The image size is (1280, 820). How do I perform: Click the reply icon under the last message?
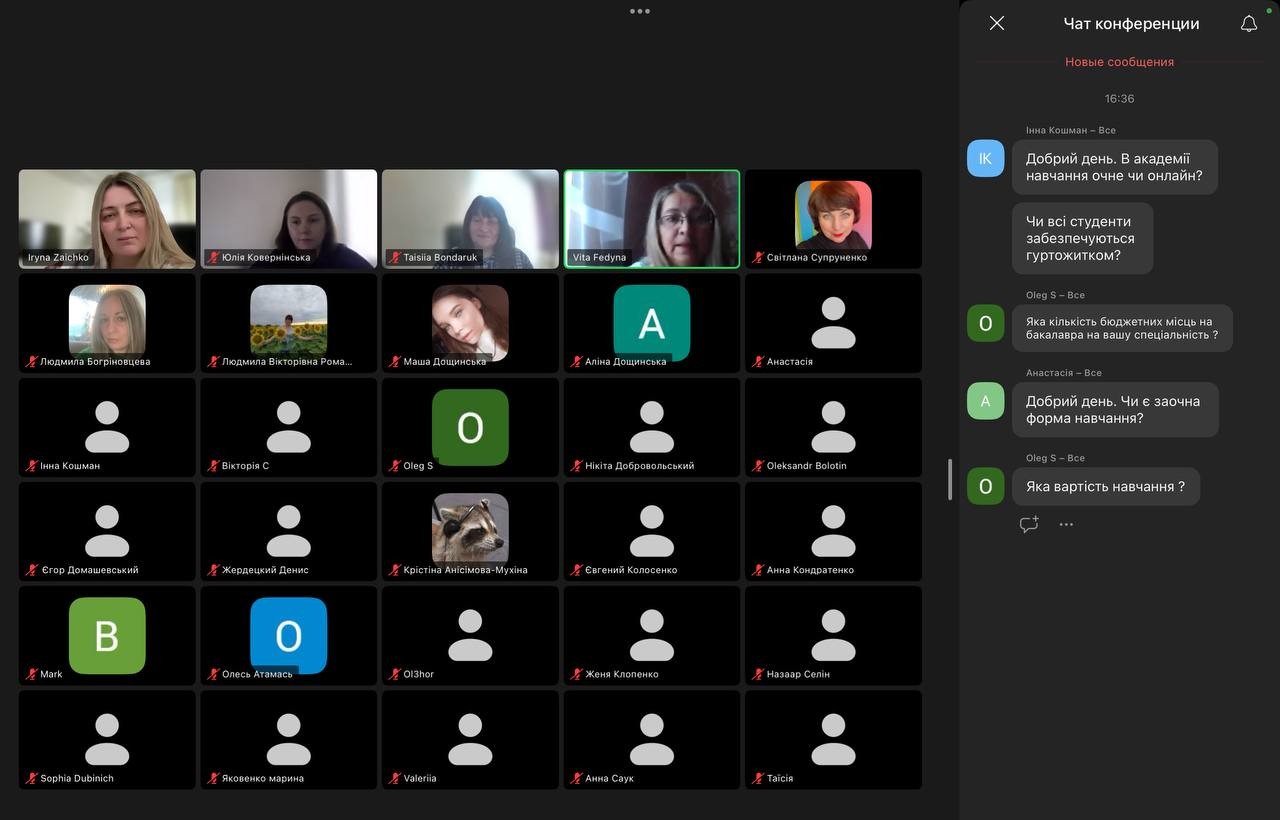click(x=1028, y=524)
